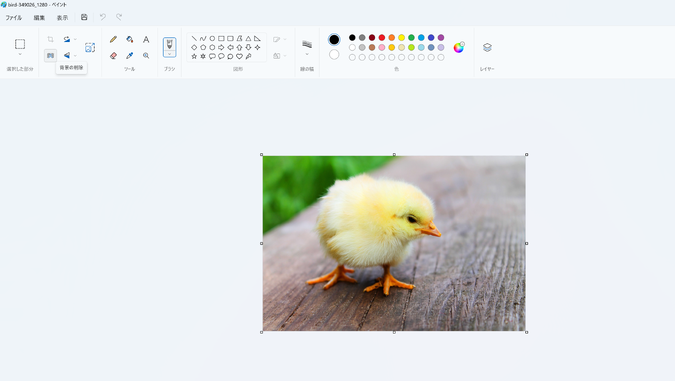Click the top-center canvas resize handle
The image size is (675, 381).
pos(394,155)
